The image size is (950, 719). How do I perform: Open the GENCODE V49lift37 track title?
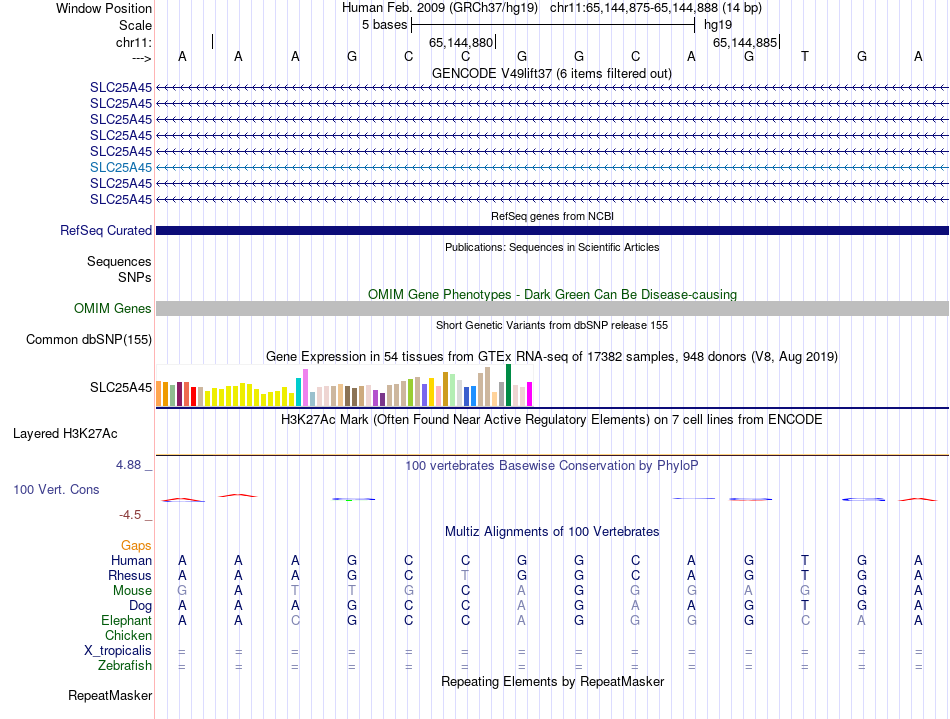pyautogui.click(x=551, y=73)
